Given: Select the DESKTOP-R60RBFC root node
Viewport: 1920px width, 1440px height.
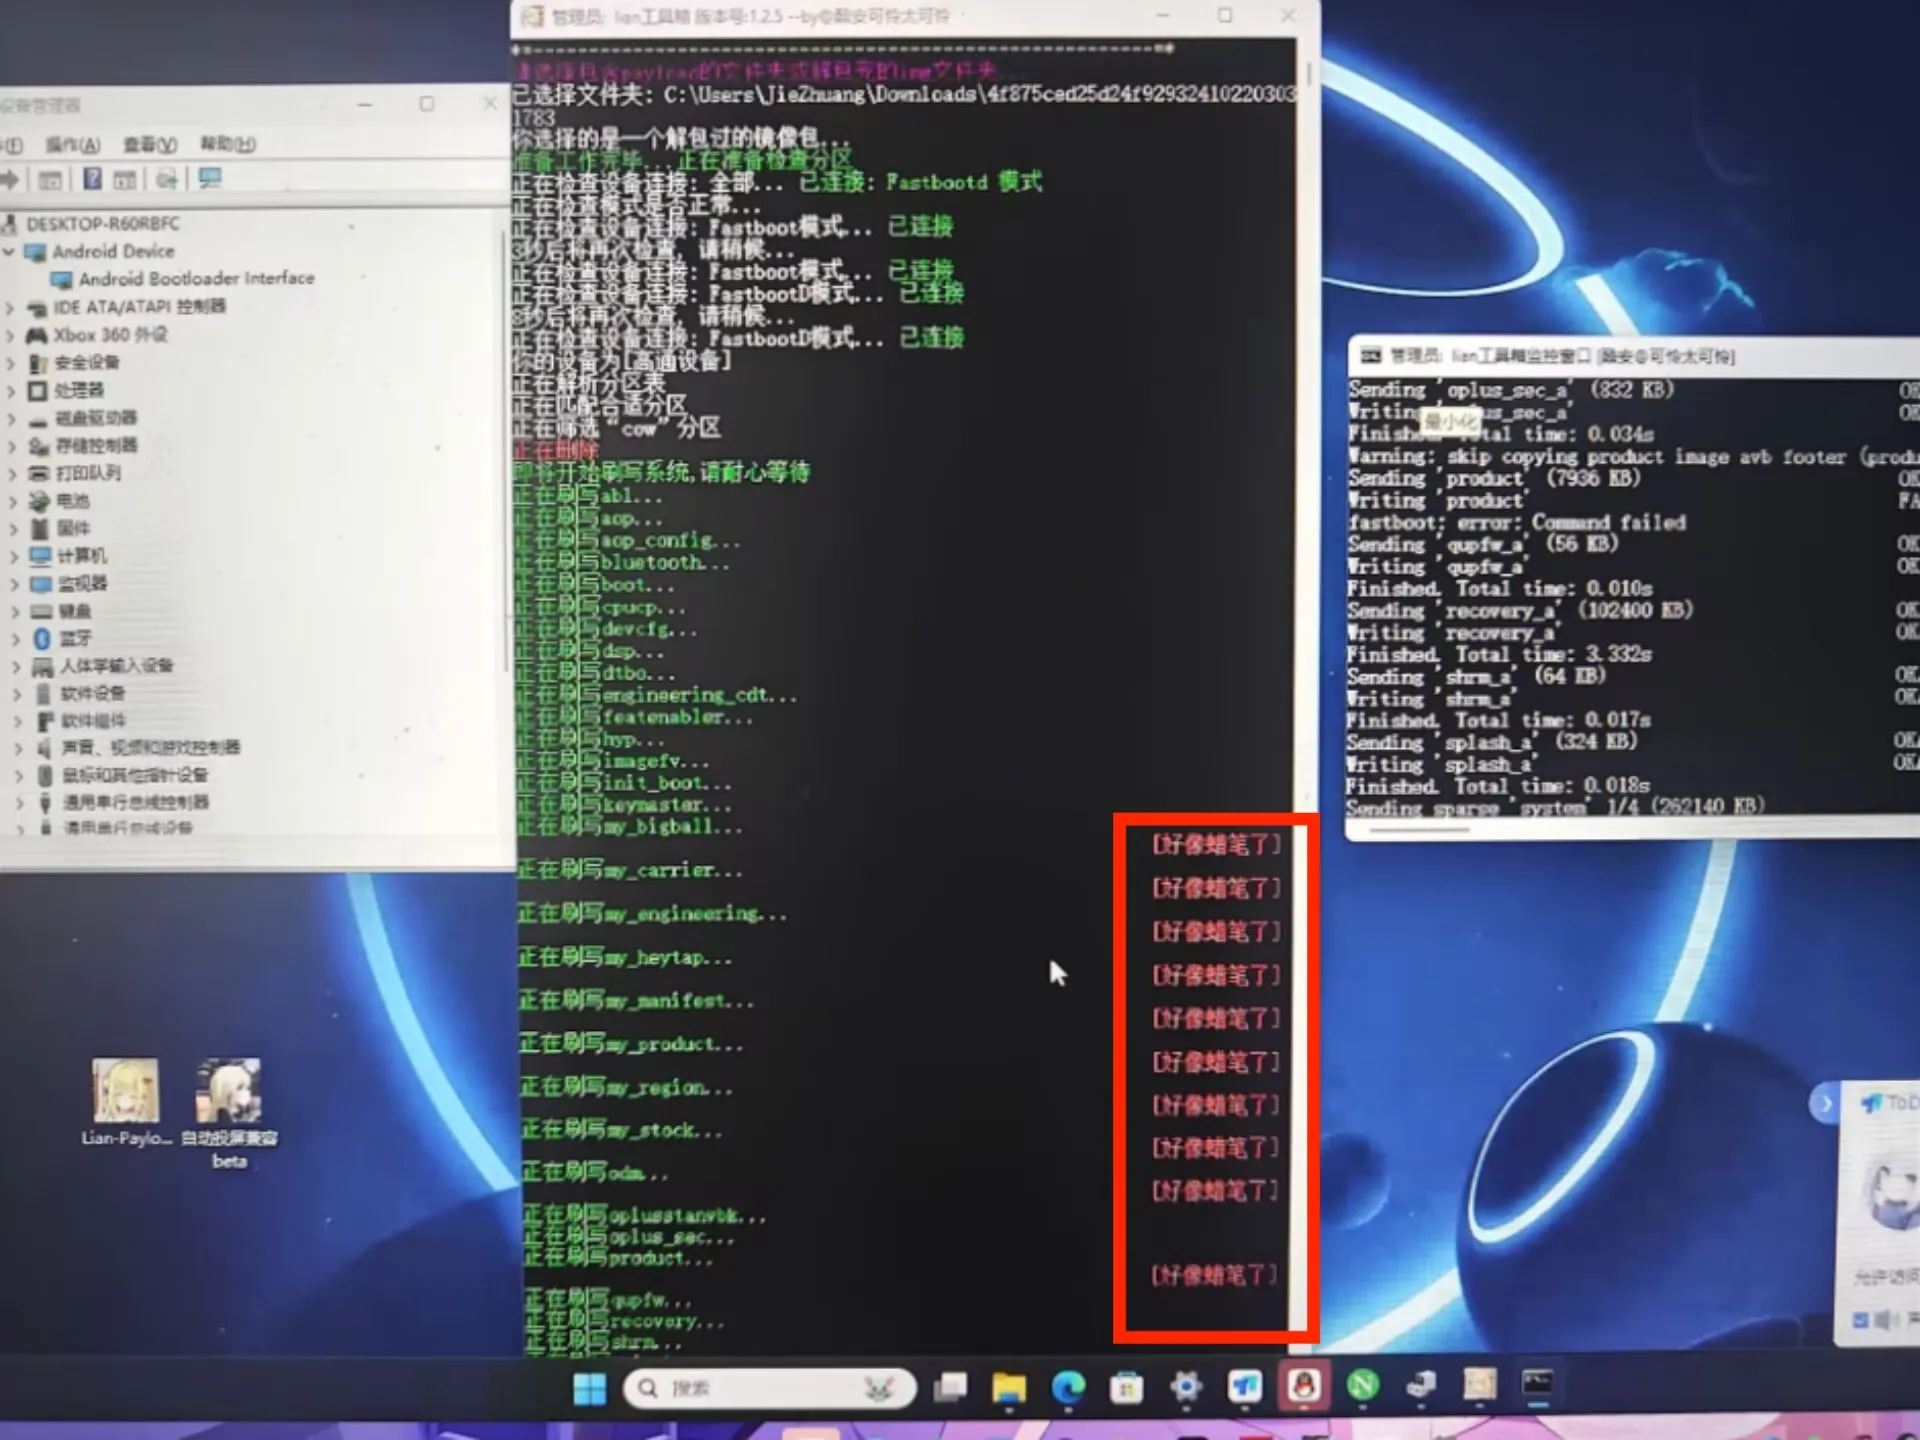Looking at the screenshot, I should (x=103, y=223).
